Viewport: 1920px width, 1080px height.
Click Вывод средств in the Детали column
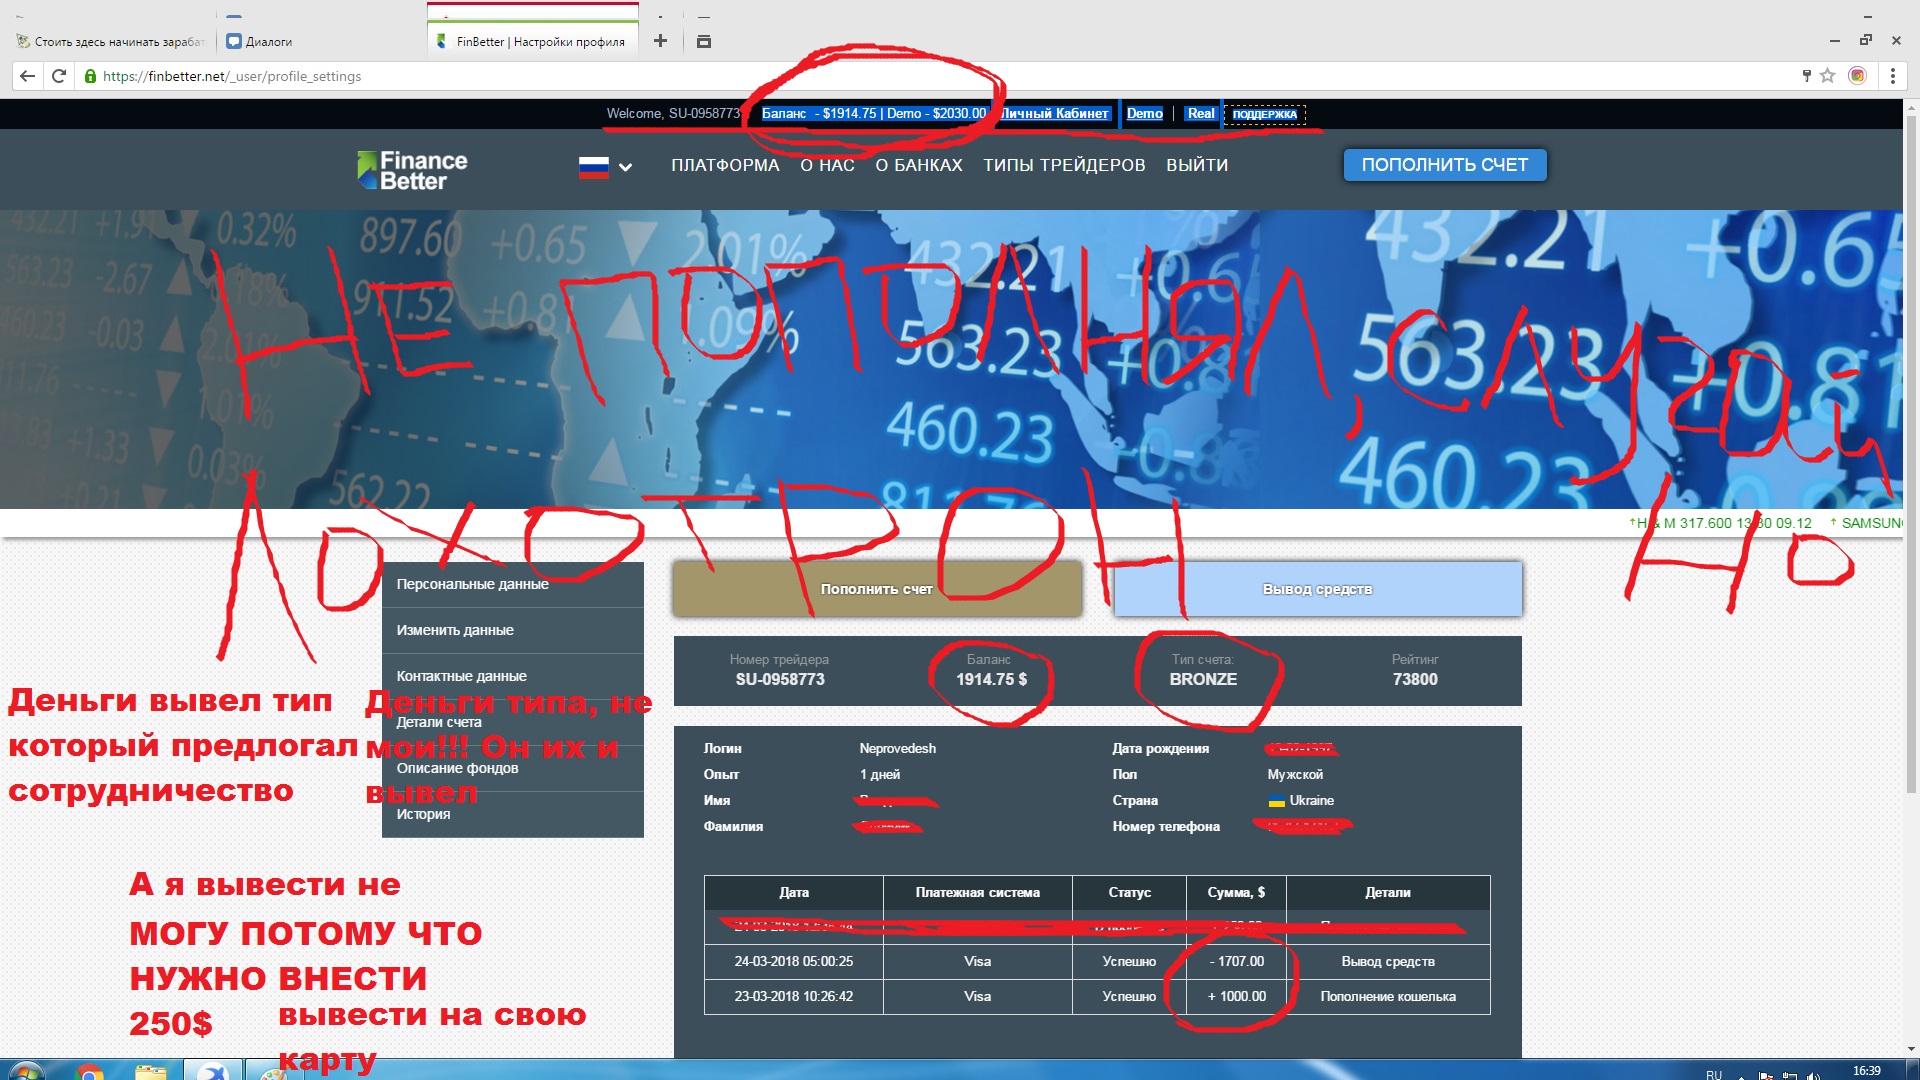pyautogui.click(x=1388, y=962)
